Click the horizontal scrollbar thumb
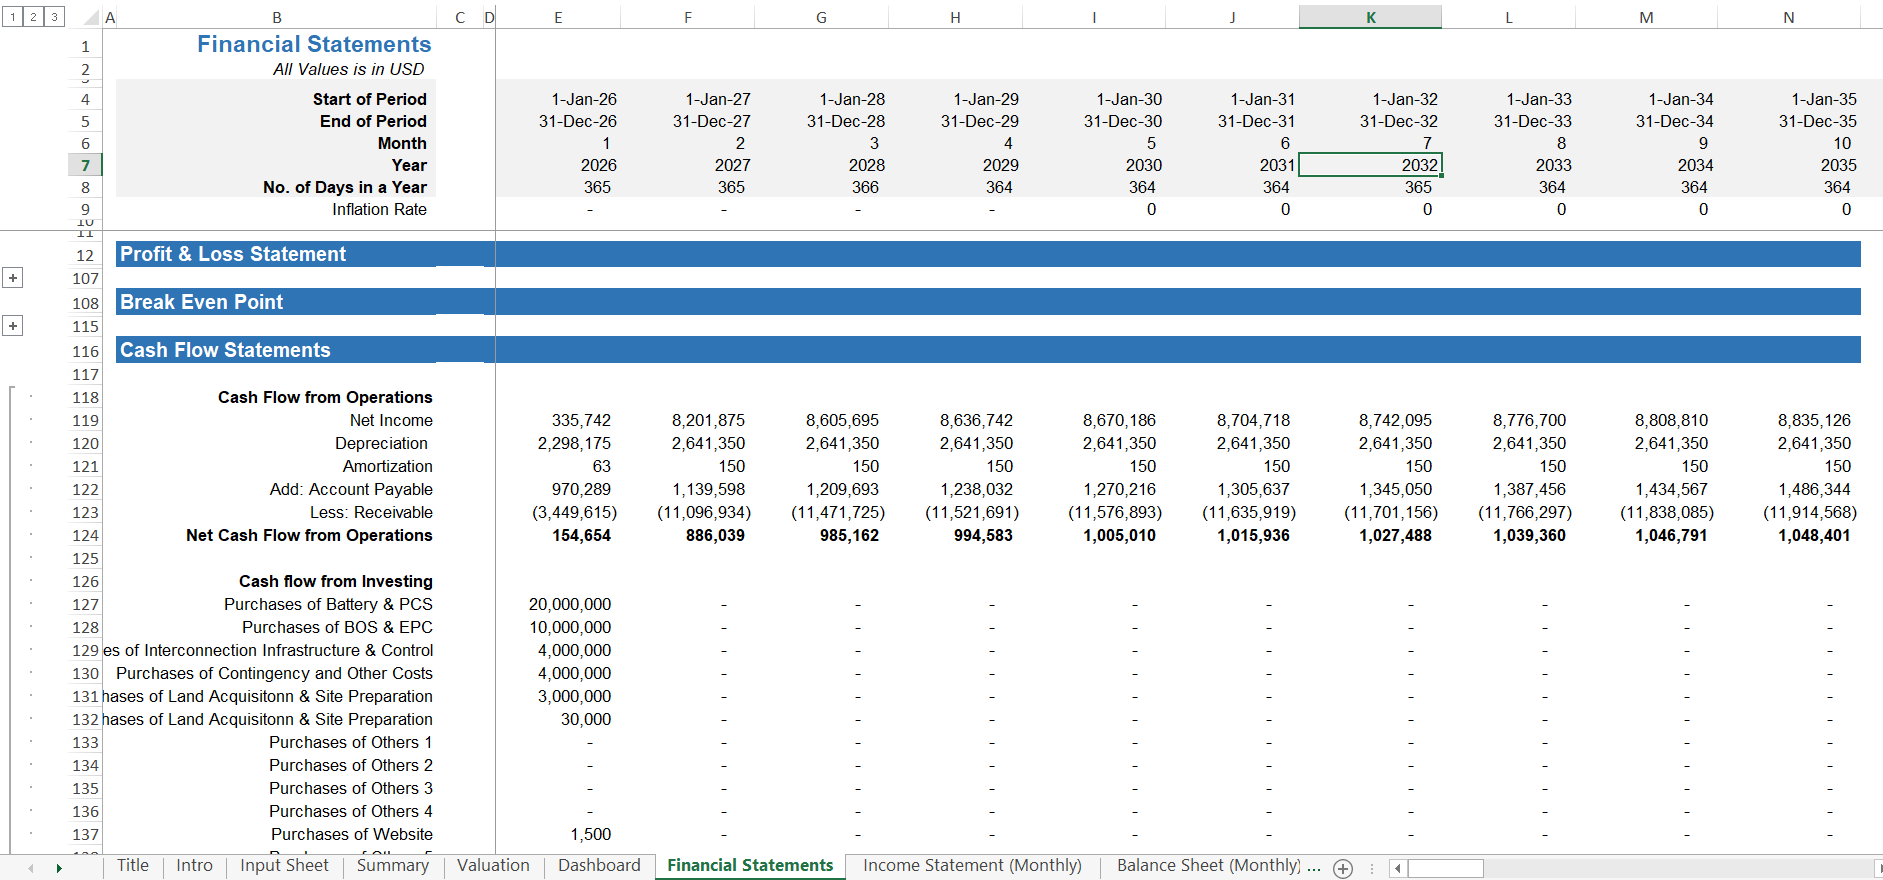 point(1445,868)
